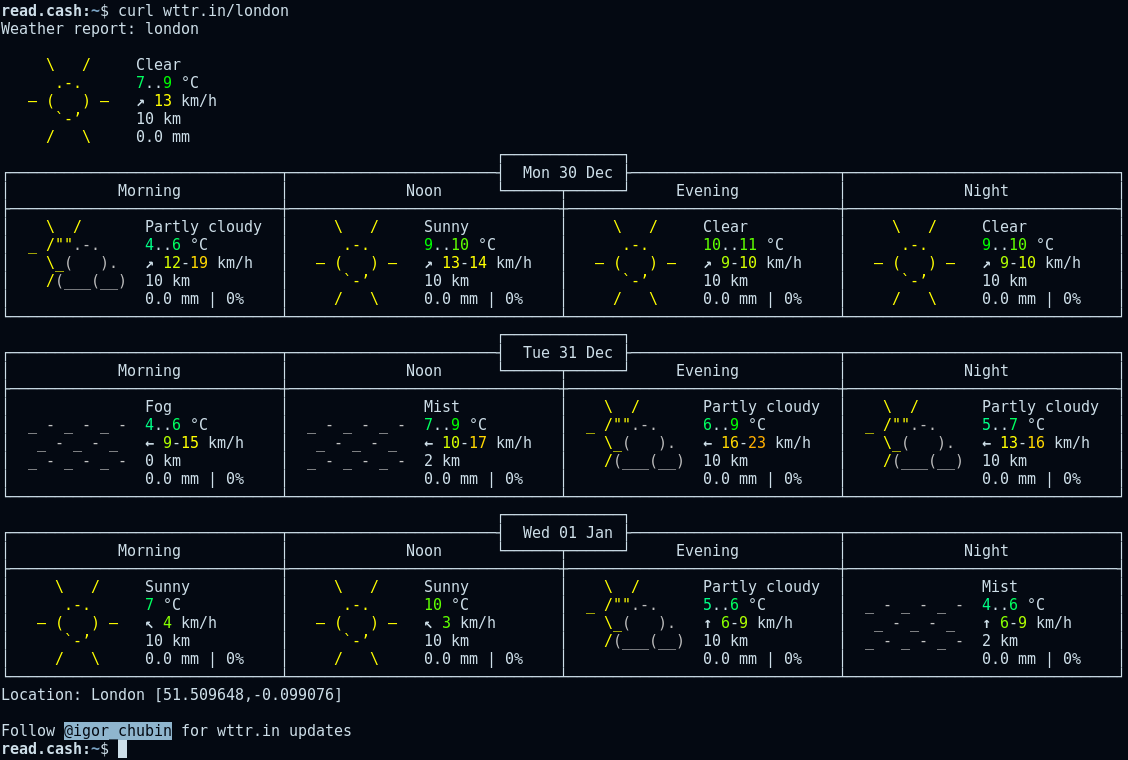Click the 'Night' header under Mon 30 Dec
This screenshot has width=1128, height=760.
pyautogui.click(x=986, y=191)
